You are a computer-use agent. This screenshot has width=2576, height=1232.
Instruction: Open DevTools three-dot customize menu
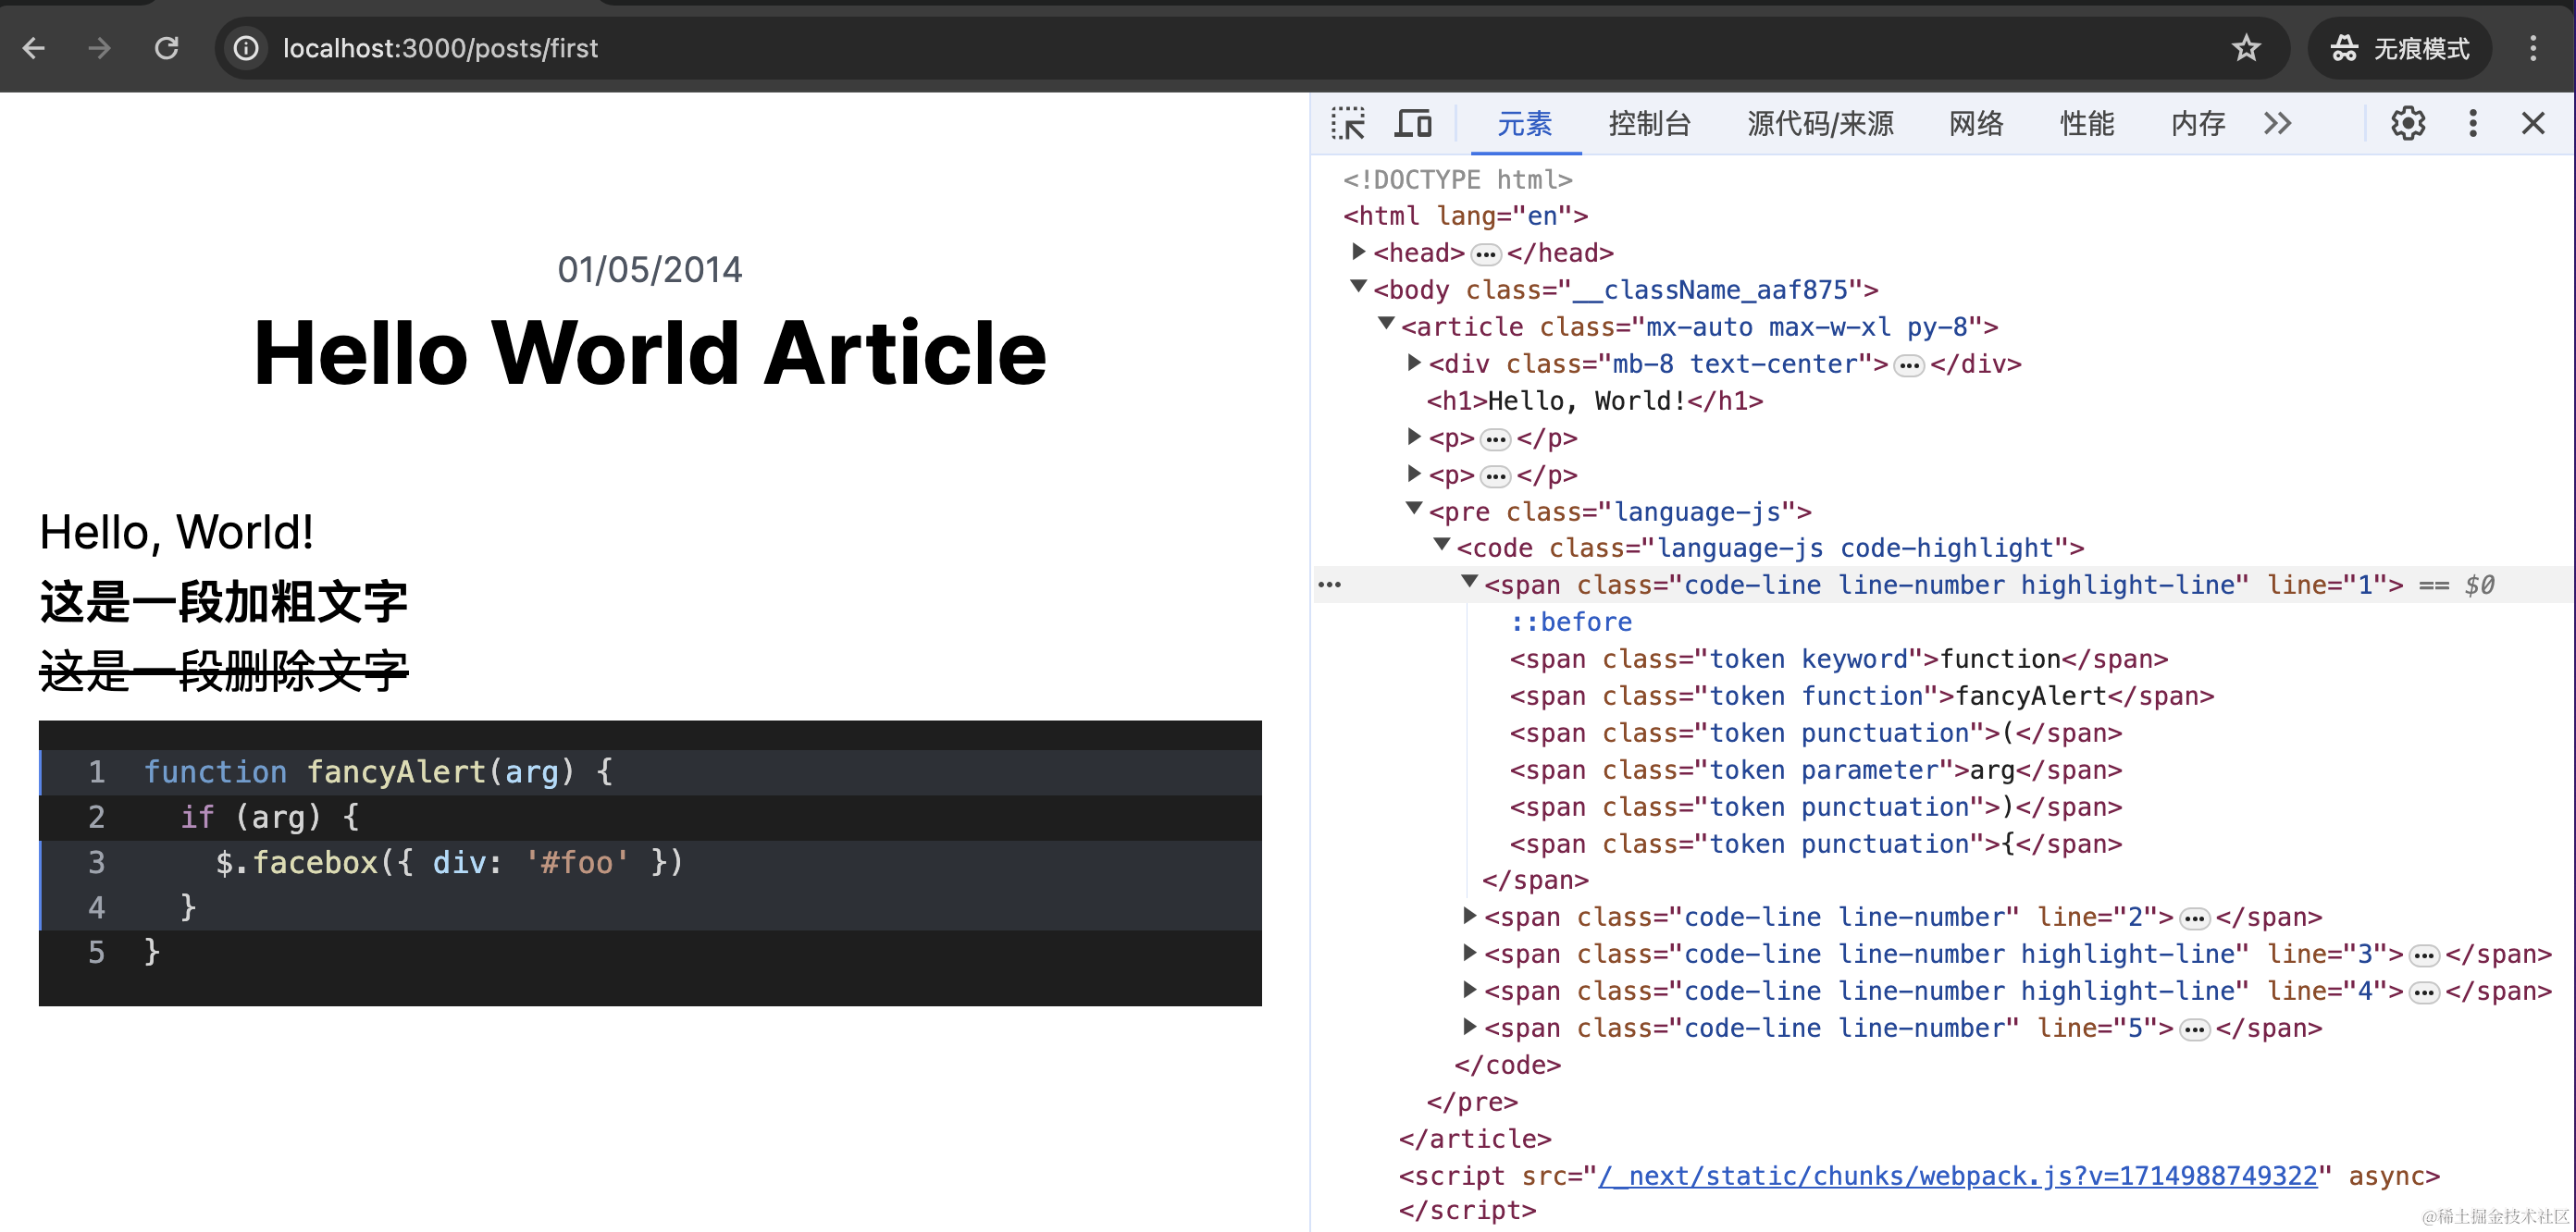[x=2472, y=124]
